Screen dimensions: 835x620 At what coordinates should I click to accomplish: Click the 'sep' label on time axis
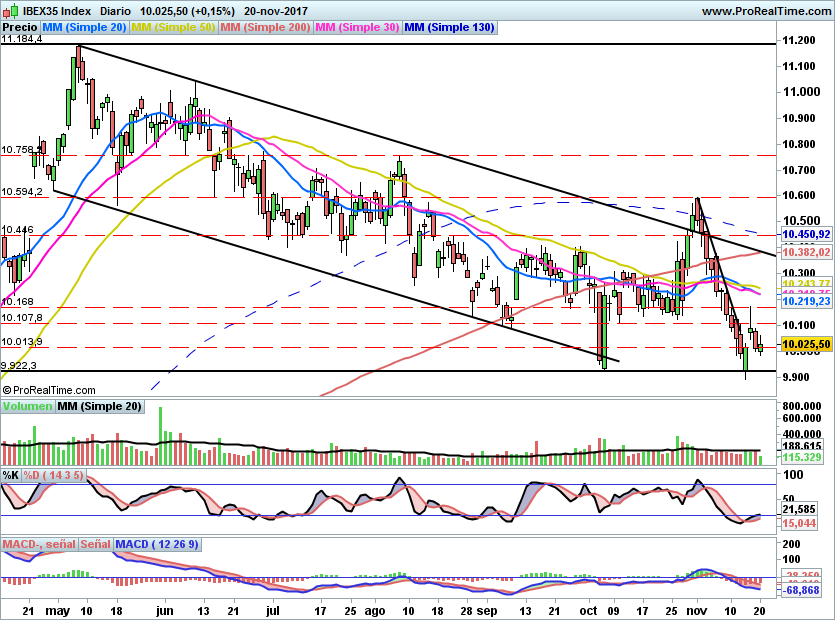pos(487,611)
